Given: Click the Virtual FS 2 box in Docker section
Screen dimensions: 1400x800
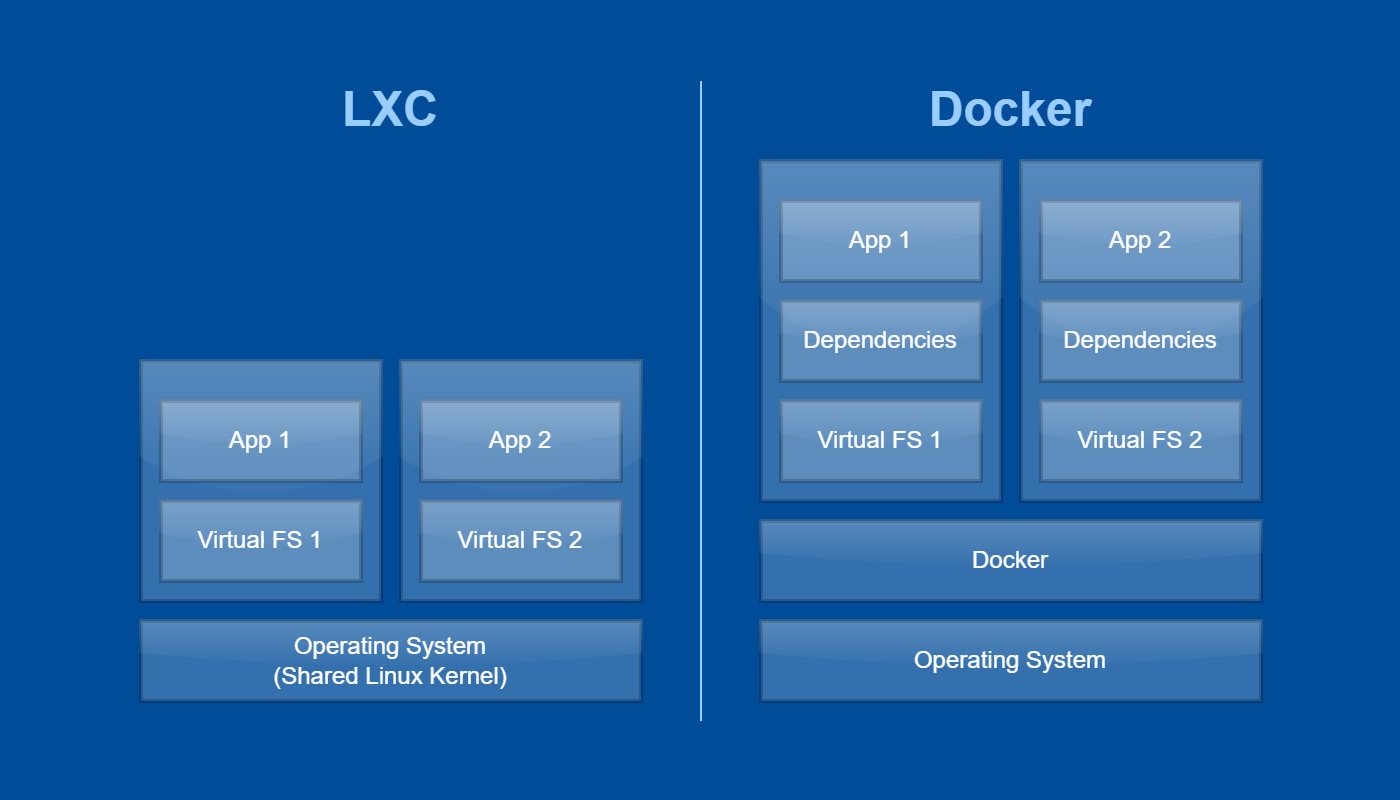Looking at the screenshot, I should [1140, 440].
